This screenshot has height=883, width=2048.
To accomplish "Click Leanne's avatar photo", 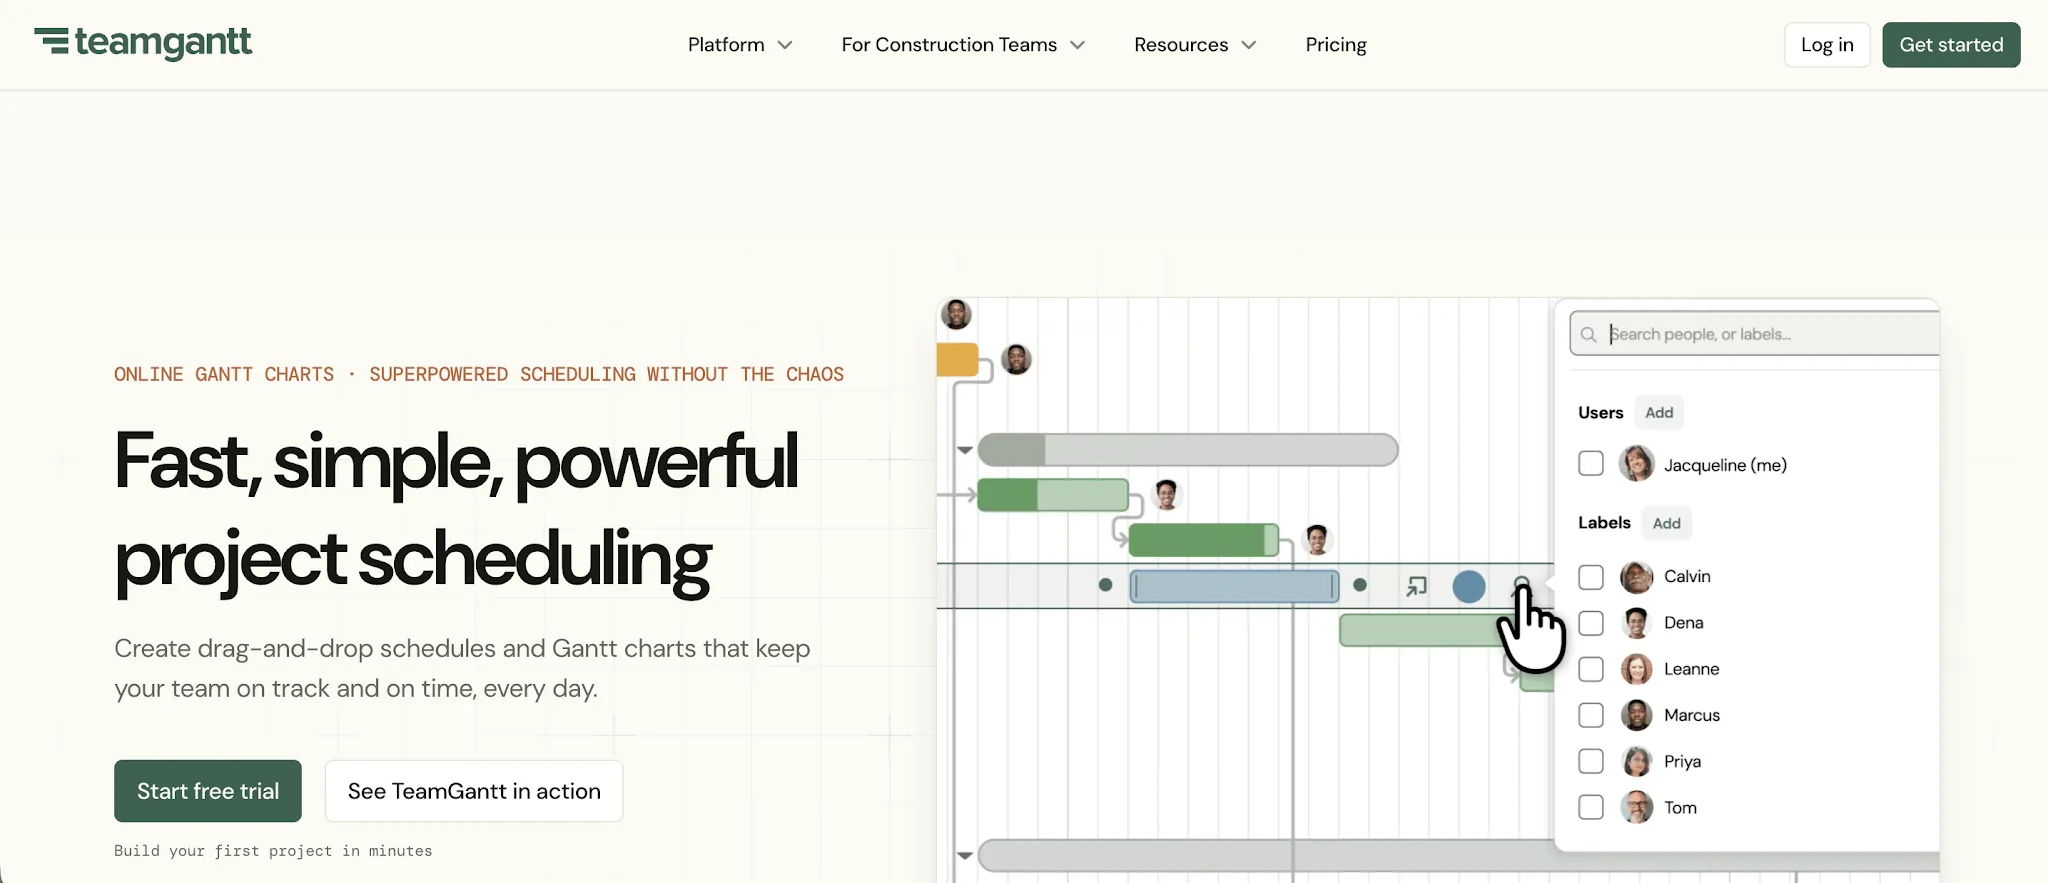I will [1636, 669].
